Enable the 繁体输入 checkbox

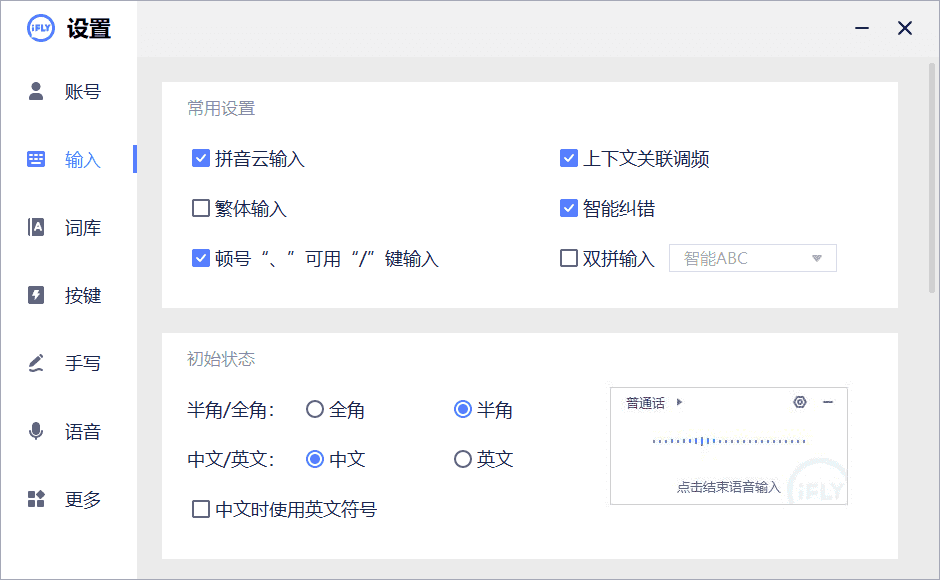(201, 208)
